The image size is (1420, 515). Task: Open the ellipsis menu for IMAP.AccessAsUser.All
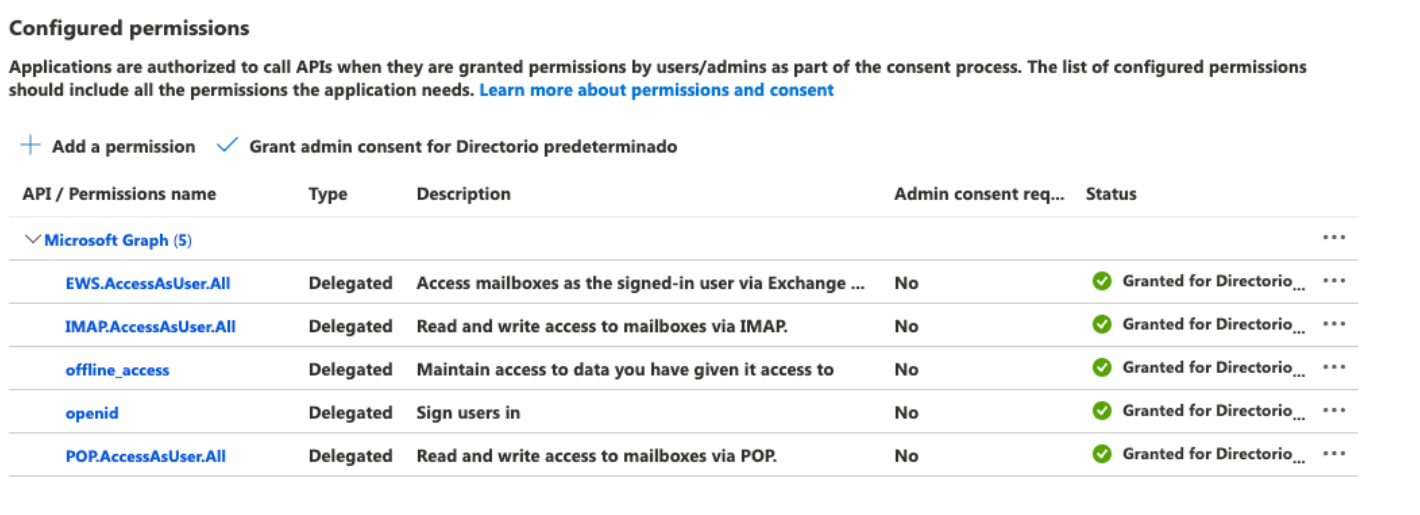coord(1333,325)
